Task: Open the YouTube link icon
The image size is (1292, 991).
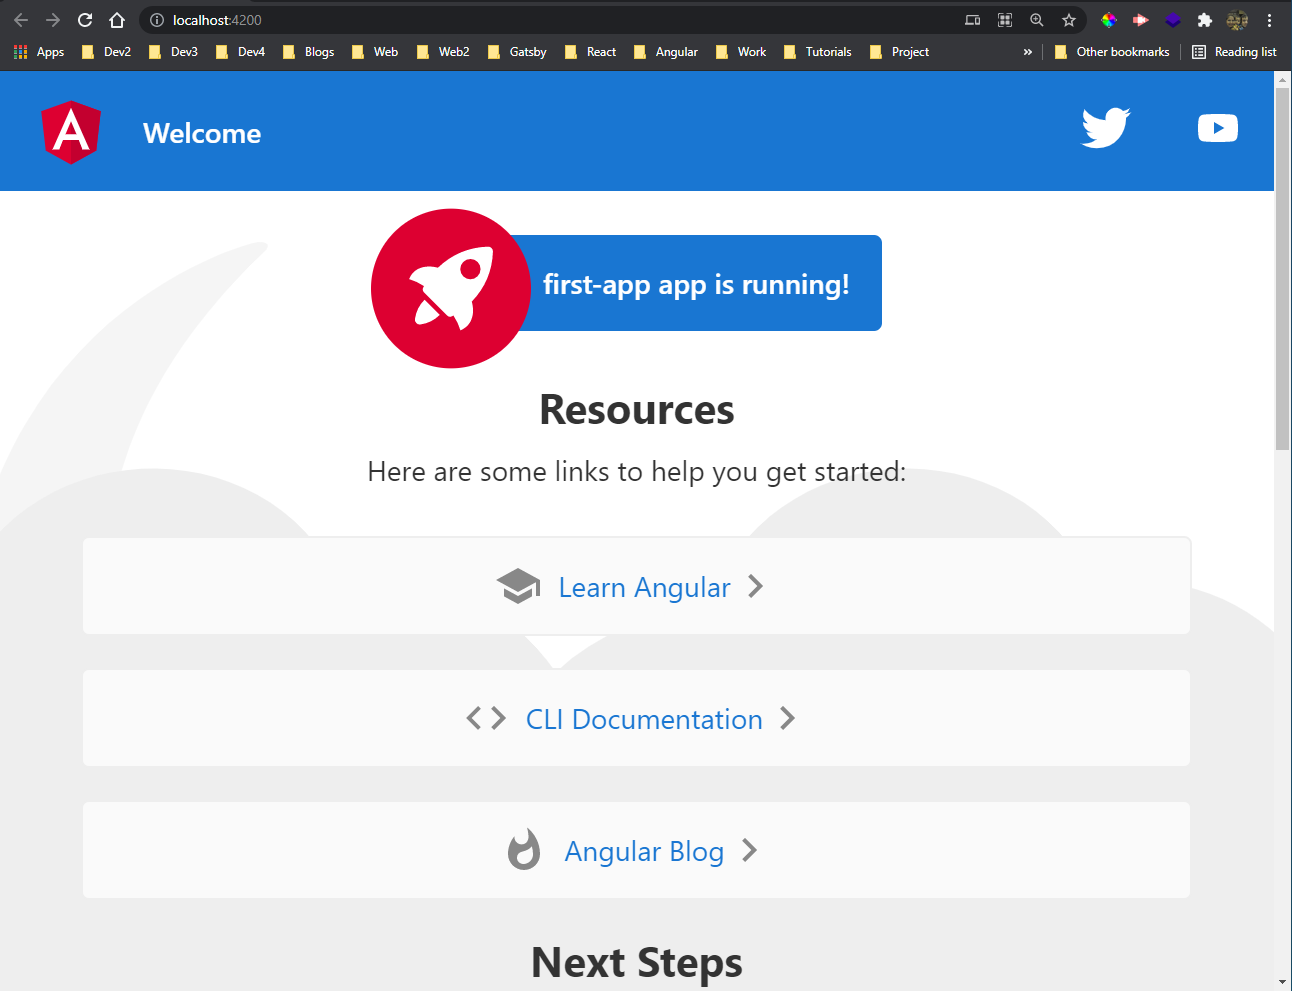Action: click(1218, 128)
